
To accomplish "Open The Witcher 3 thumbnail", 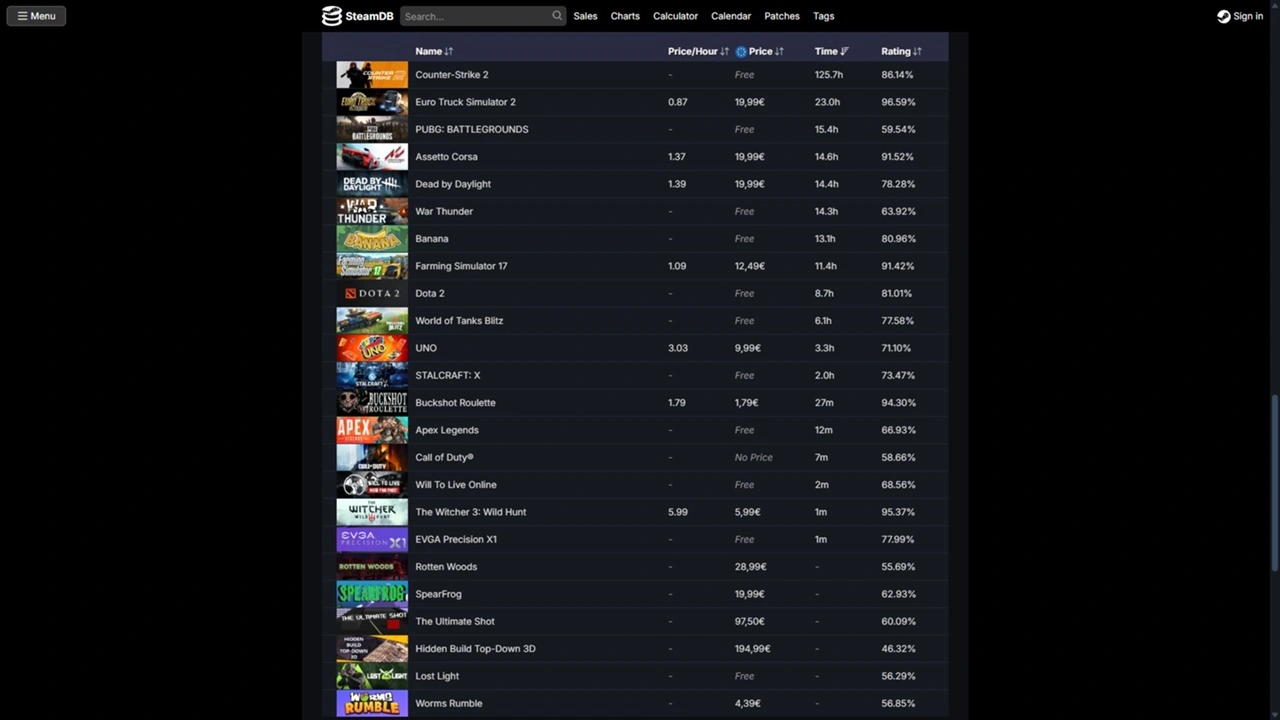I will tap(372, 512).
